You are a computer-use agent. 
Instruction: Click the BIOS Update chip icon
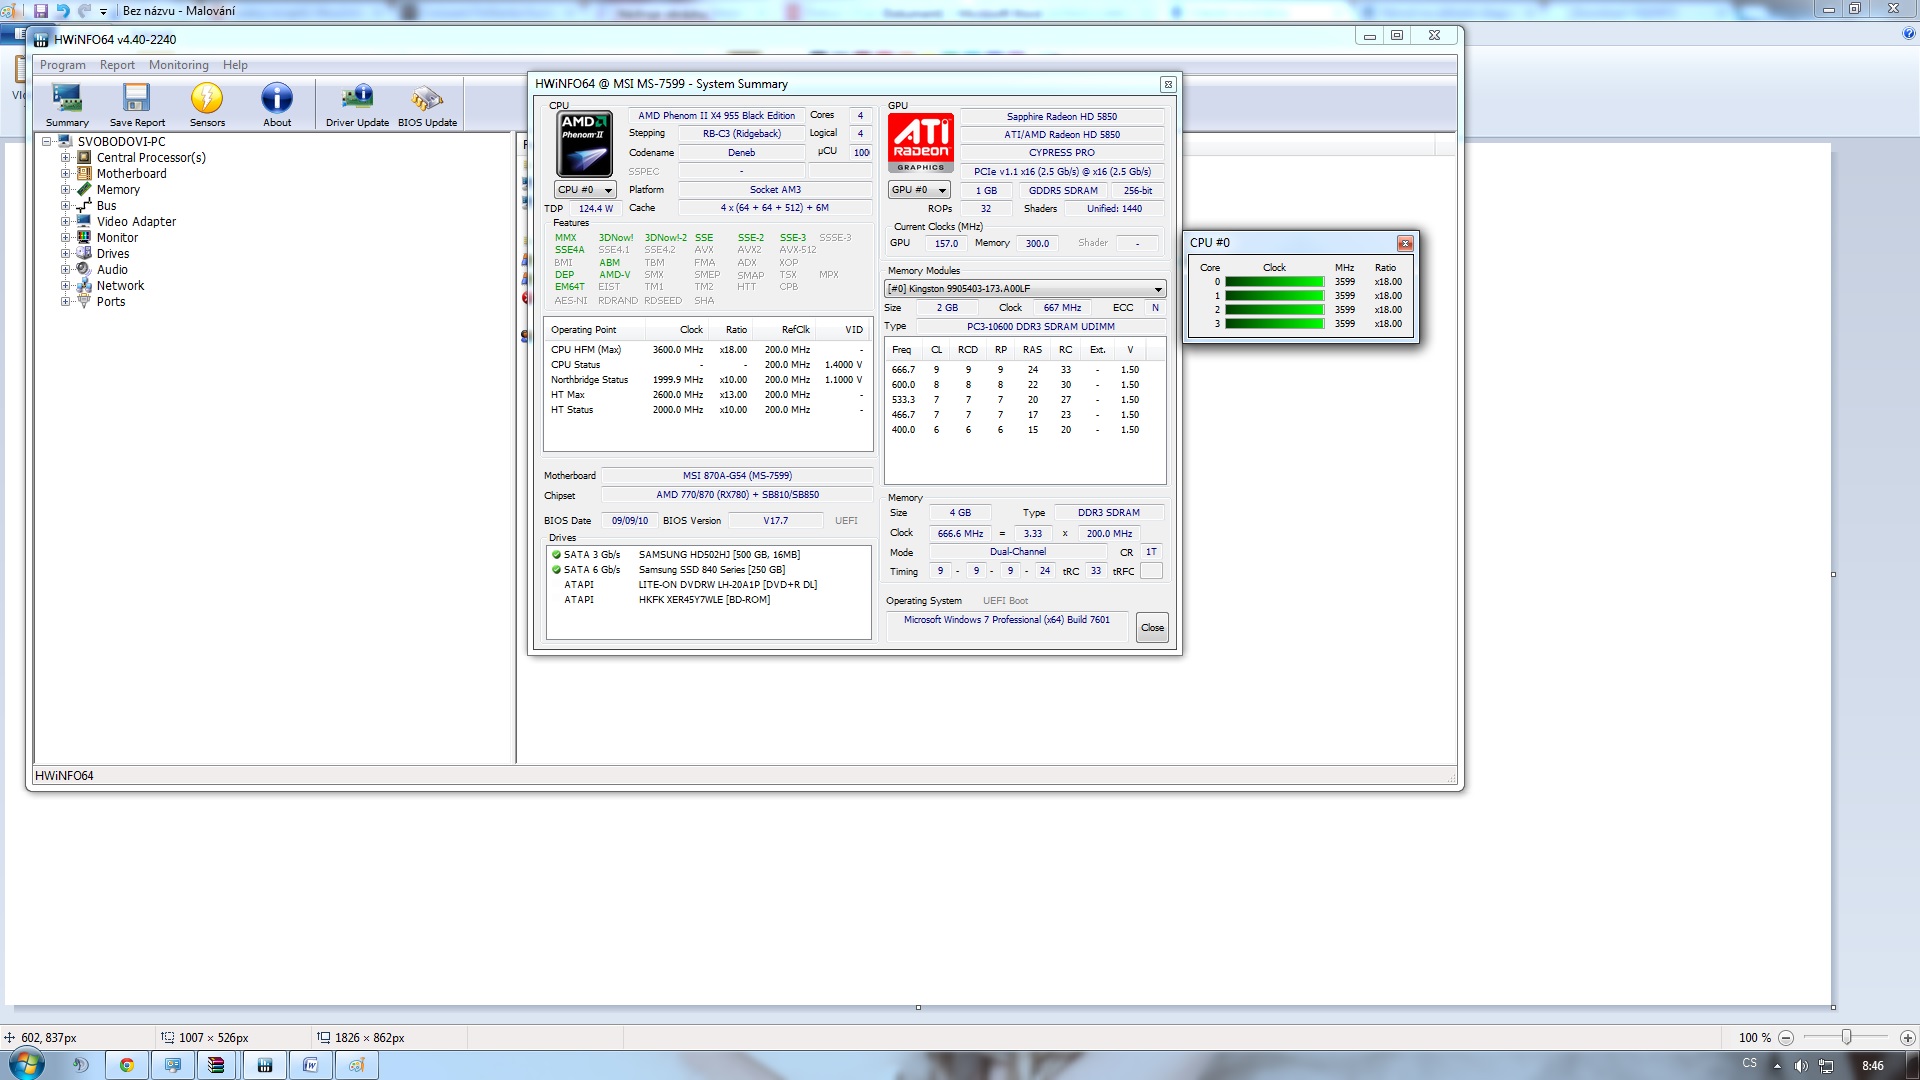coord(427,105)
